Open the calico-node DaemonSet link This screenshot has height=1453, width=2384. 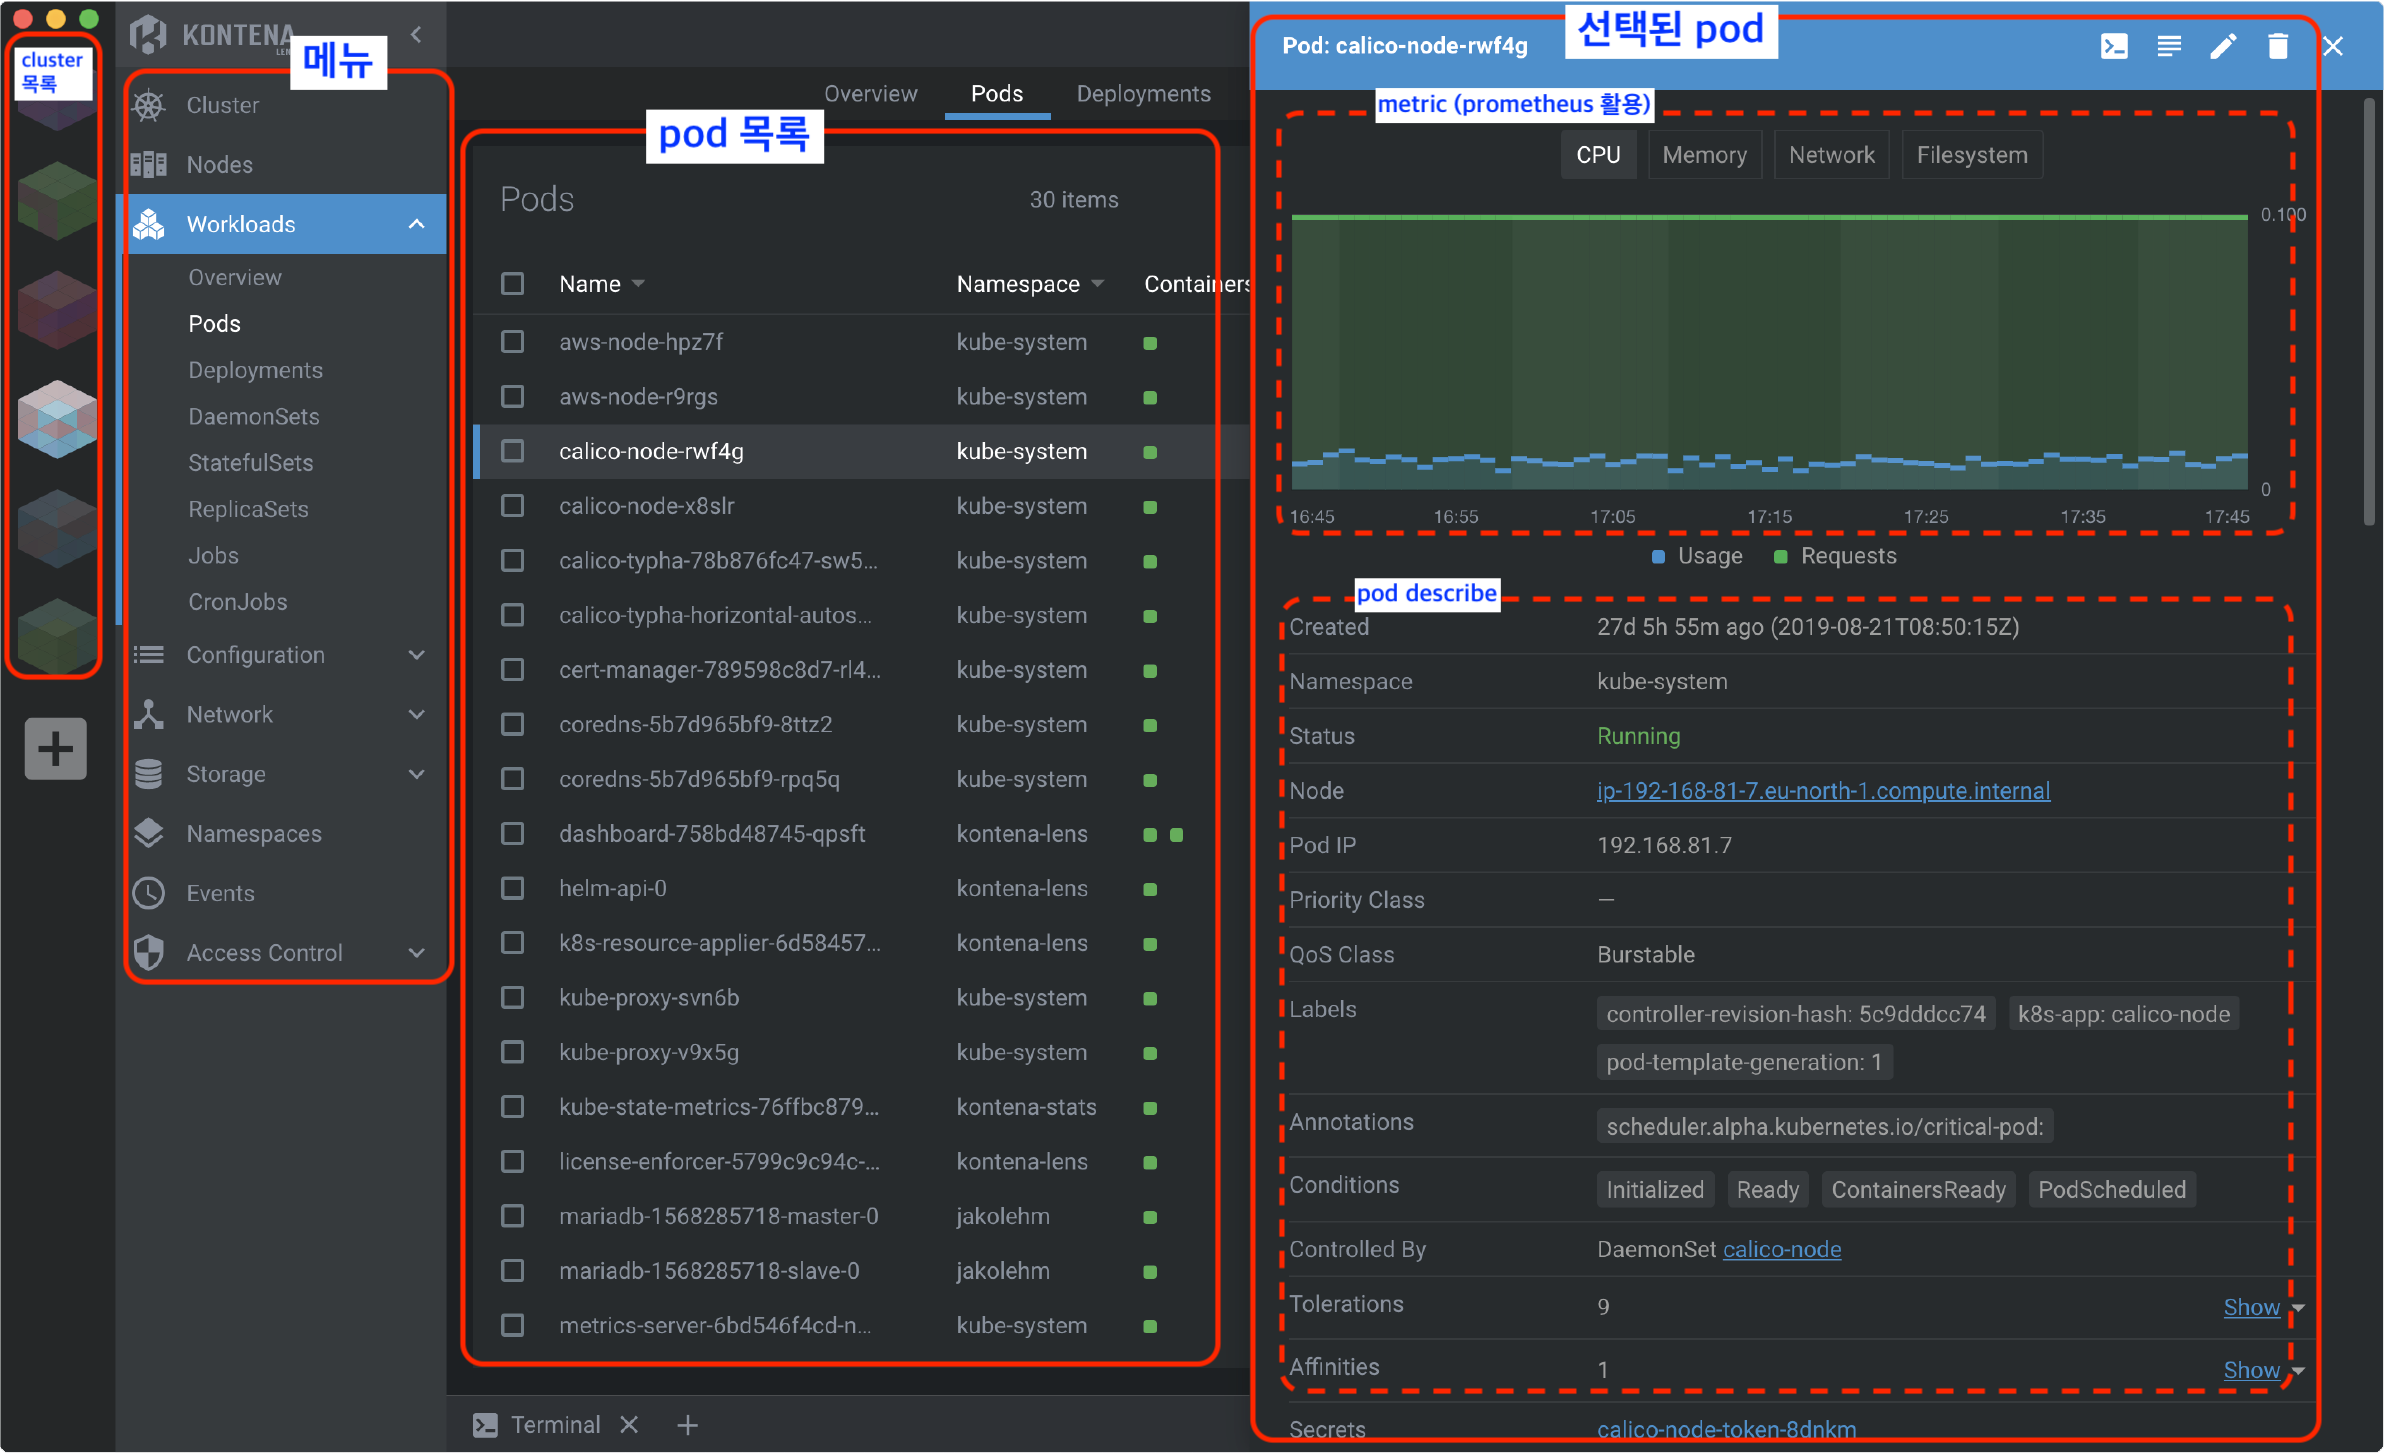pyautogui.click(x=1781, y=1249)
